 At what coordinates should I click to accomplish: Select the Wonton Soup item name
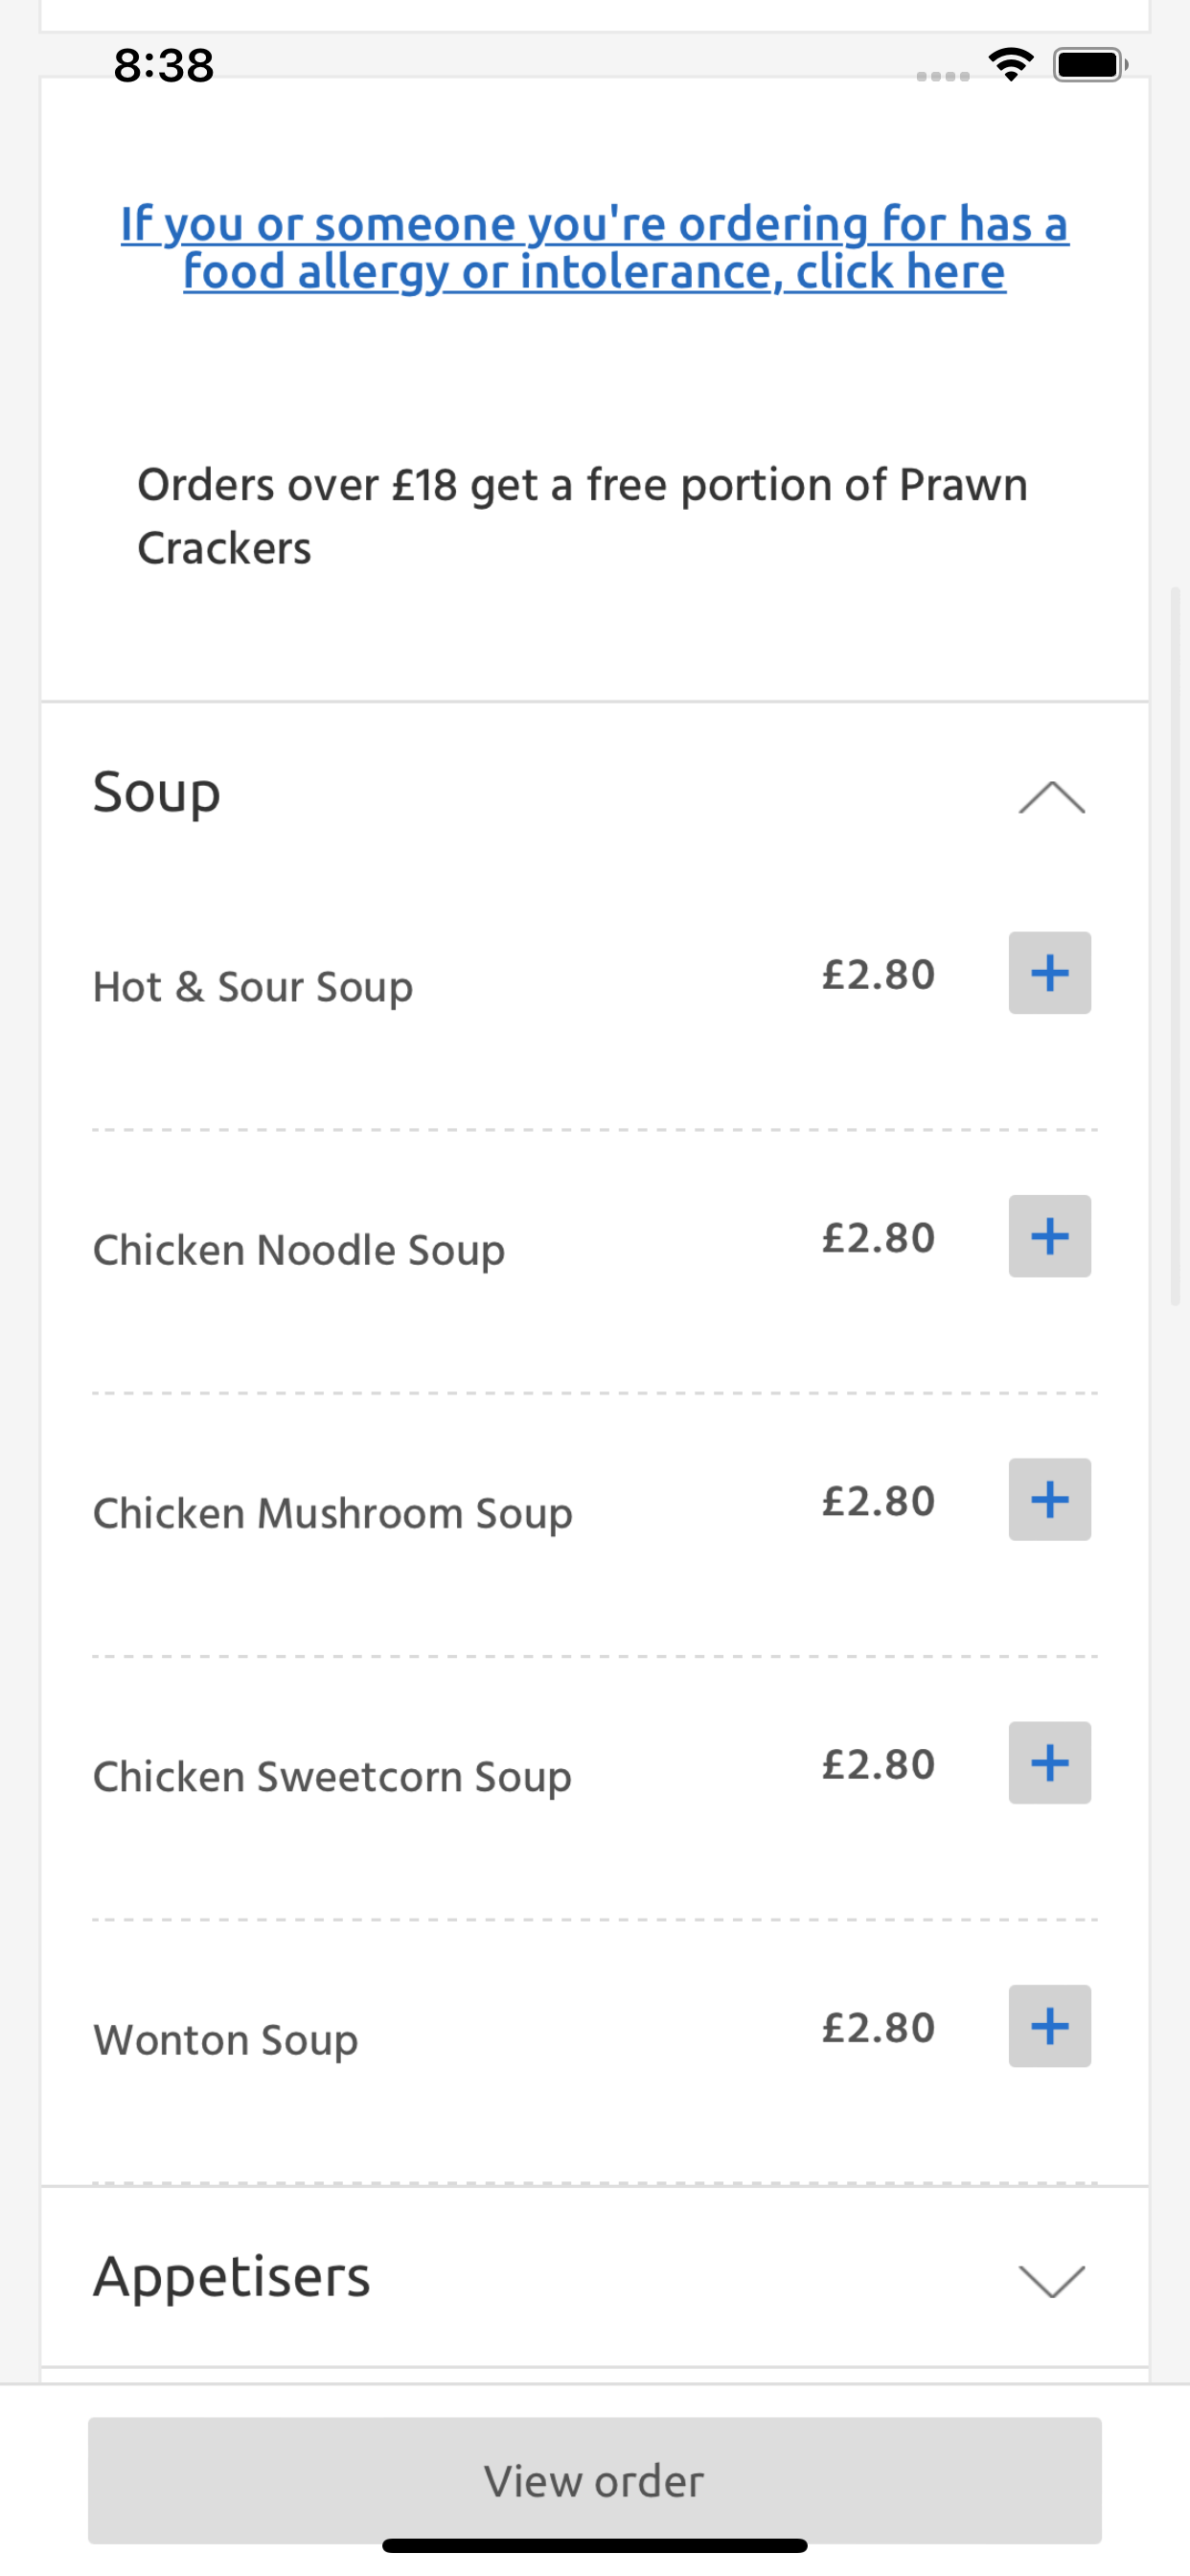pos(226,2040)
